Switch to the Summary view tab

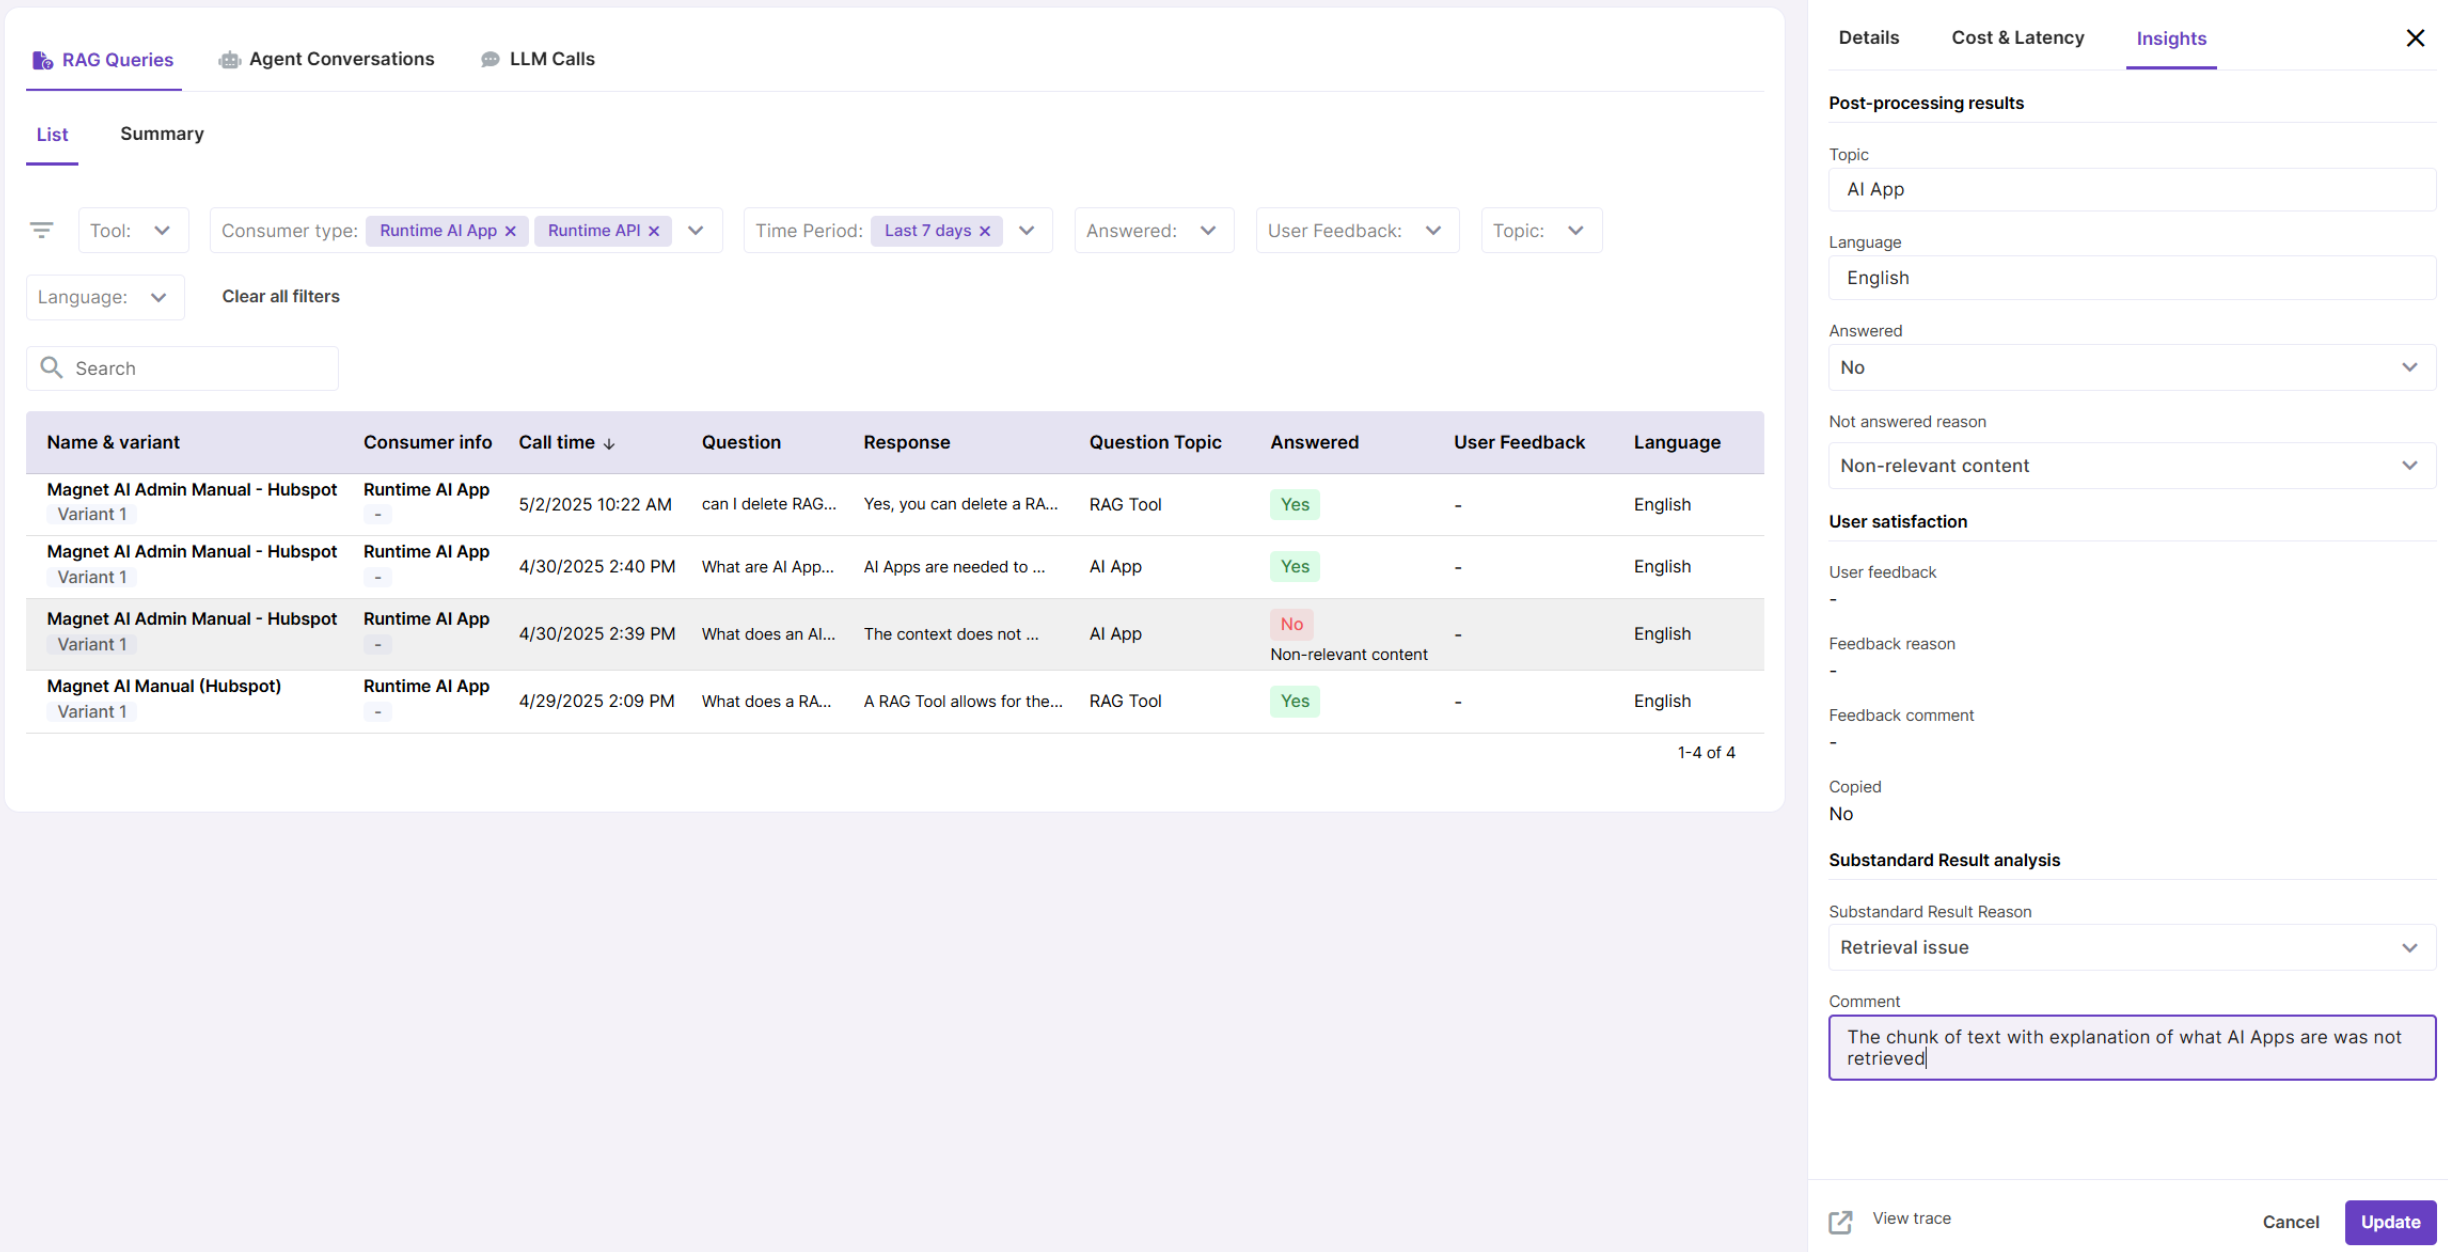point(161,134)
